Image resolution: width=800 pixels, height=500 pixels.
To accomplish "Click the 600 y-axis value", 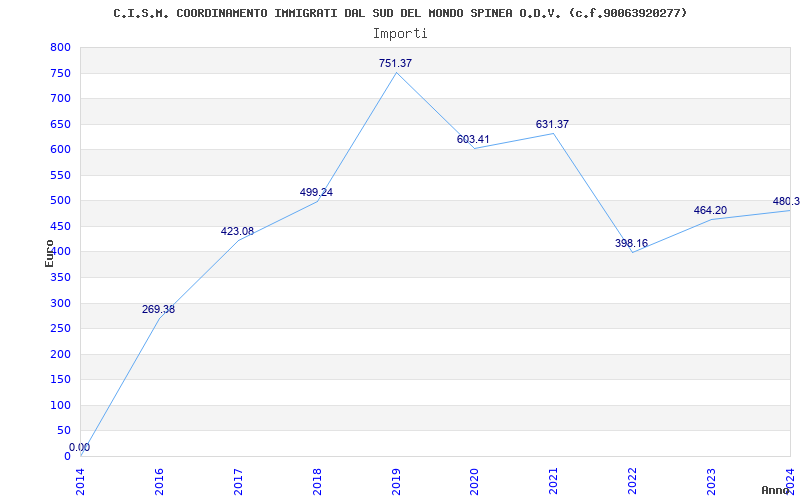I will [60, 149].
